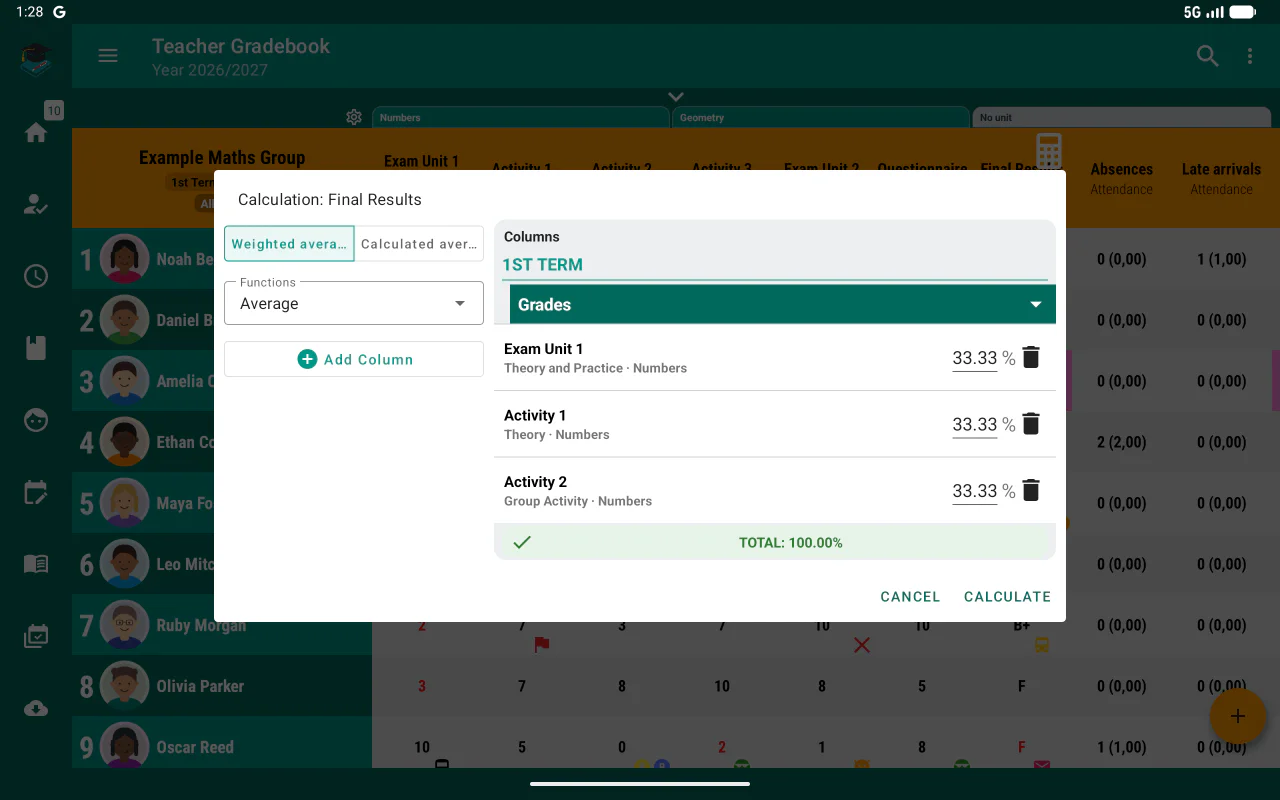The height and width of the screenshot is (800, 1280).
Task: Click Ethan's student avatar
Action: point(124,442)
